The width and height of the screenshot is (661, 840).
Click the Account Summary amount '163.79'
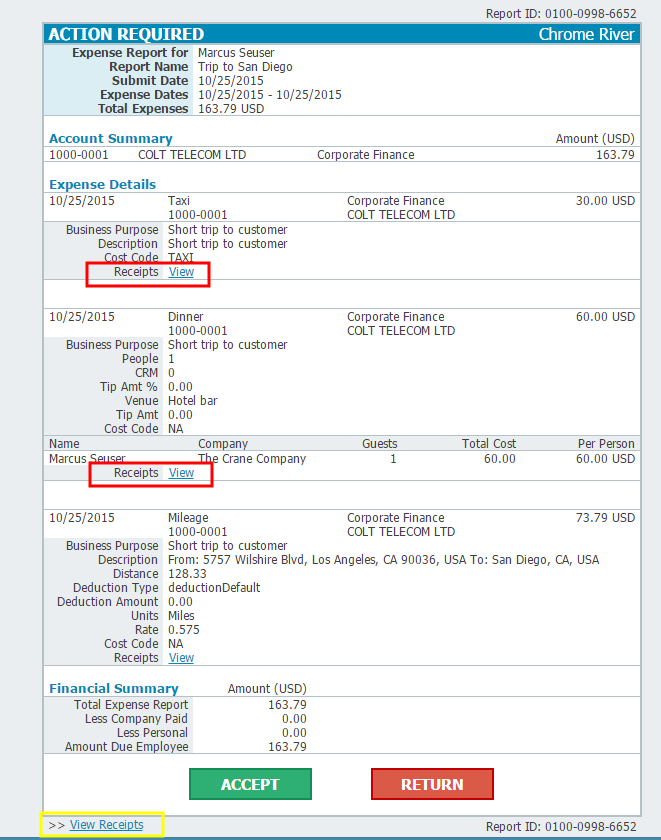[615, 155]
